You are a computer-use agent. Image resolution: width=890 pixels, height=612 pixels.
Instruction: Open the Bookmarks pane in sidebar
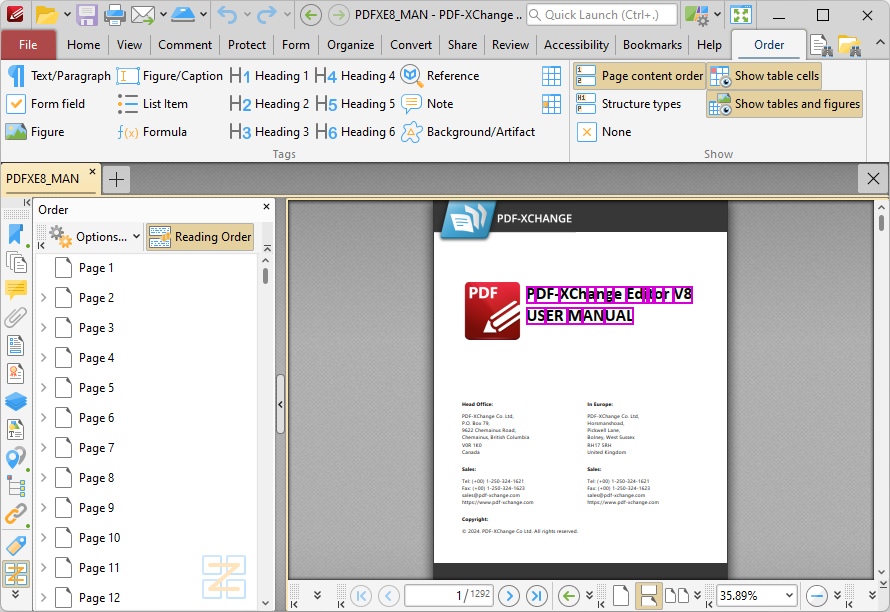click(x=16, y=234)
